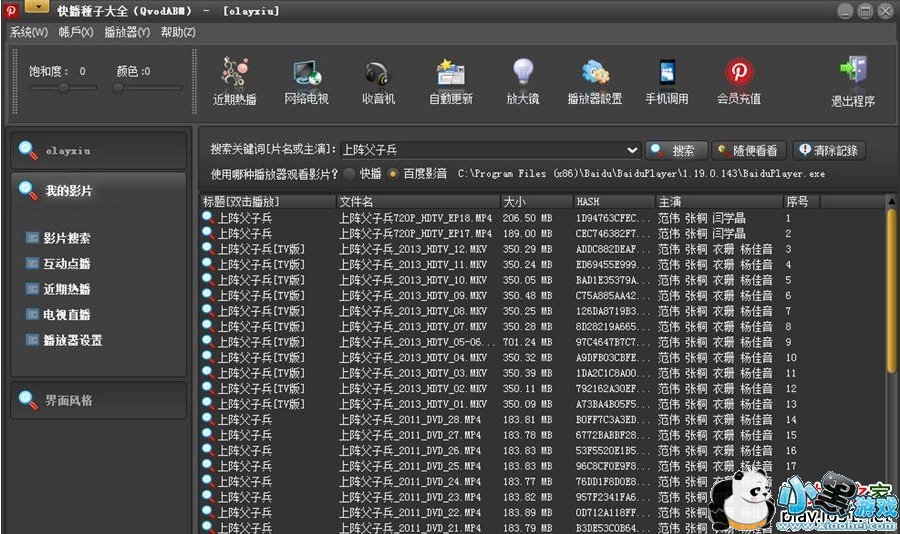Sort by the 标题[双击播放] column header

268,202
